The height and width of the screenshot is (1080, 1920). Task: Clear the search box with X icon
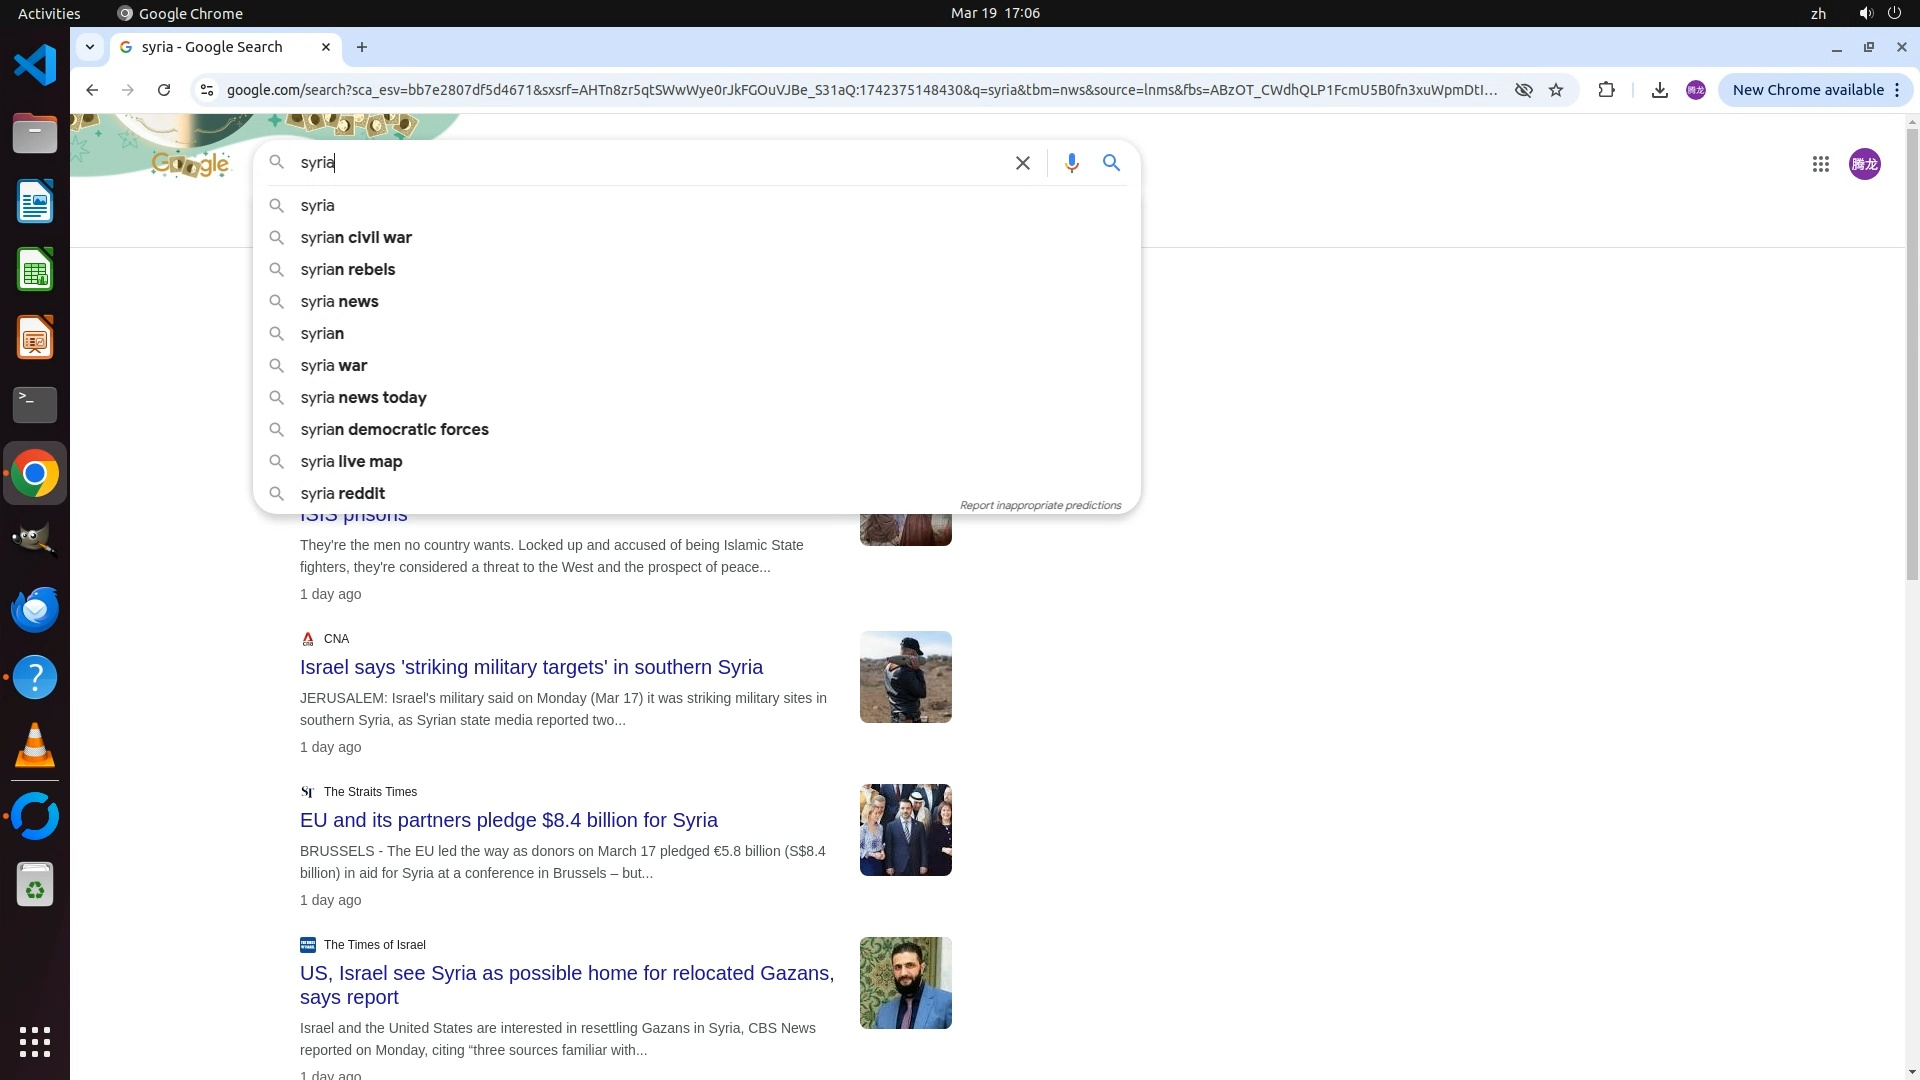point(1022,163)
